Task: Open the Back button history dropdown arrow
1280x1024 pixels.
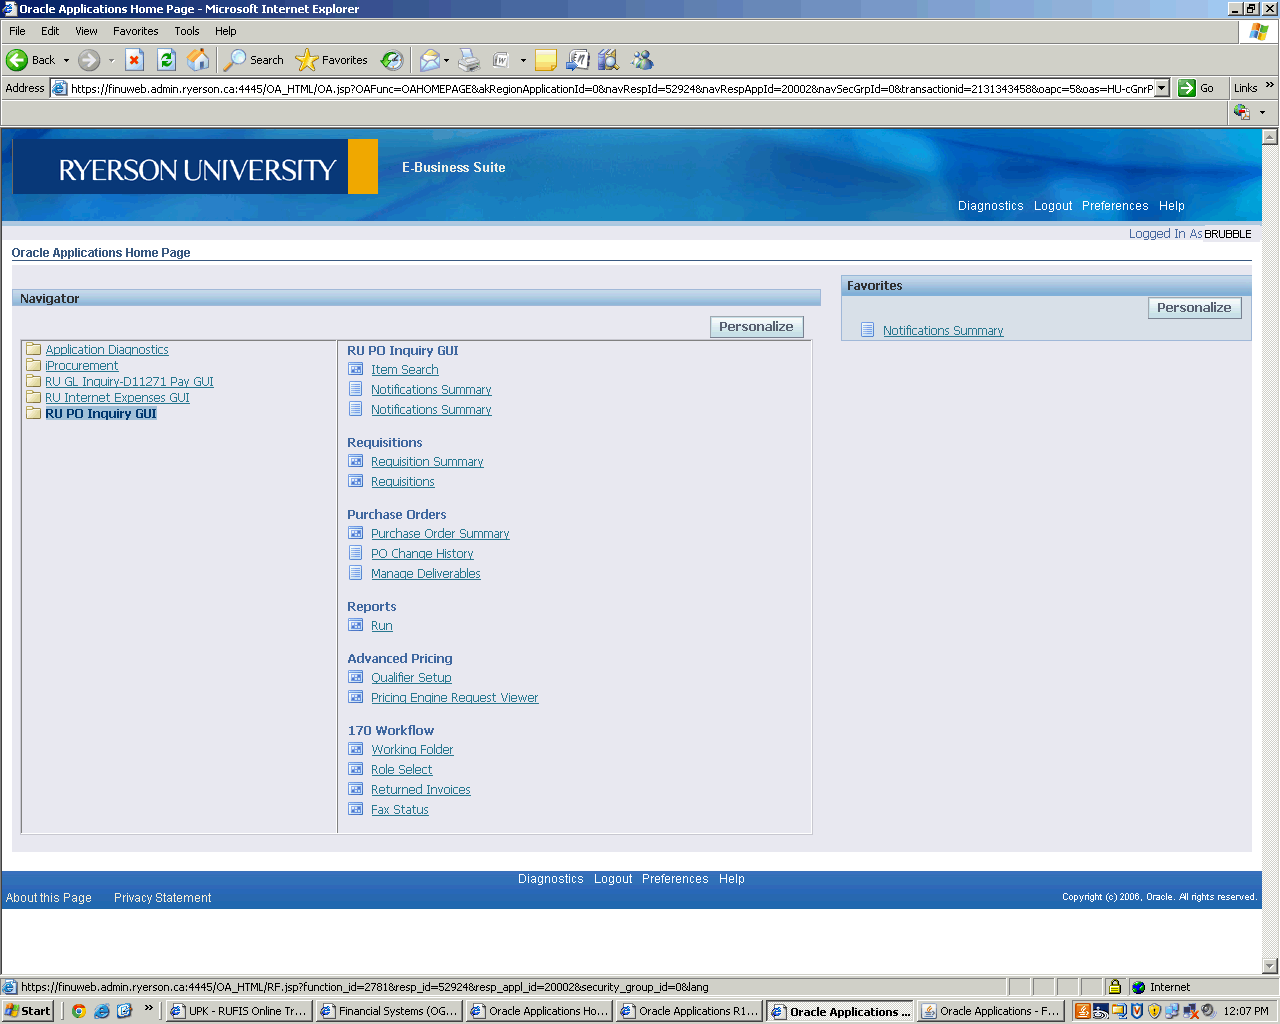Action: coord(67,60)
